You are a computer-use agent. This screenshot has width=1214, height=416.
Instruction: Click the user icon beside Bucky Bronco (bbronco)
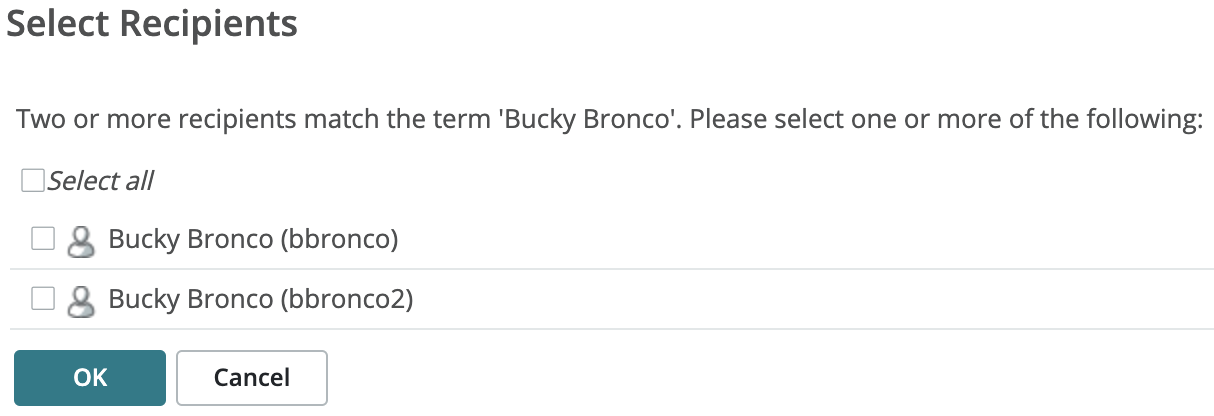click(81, 240)
